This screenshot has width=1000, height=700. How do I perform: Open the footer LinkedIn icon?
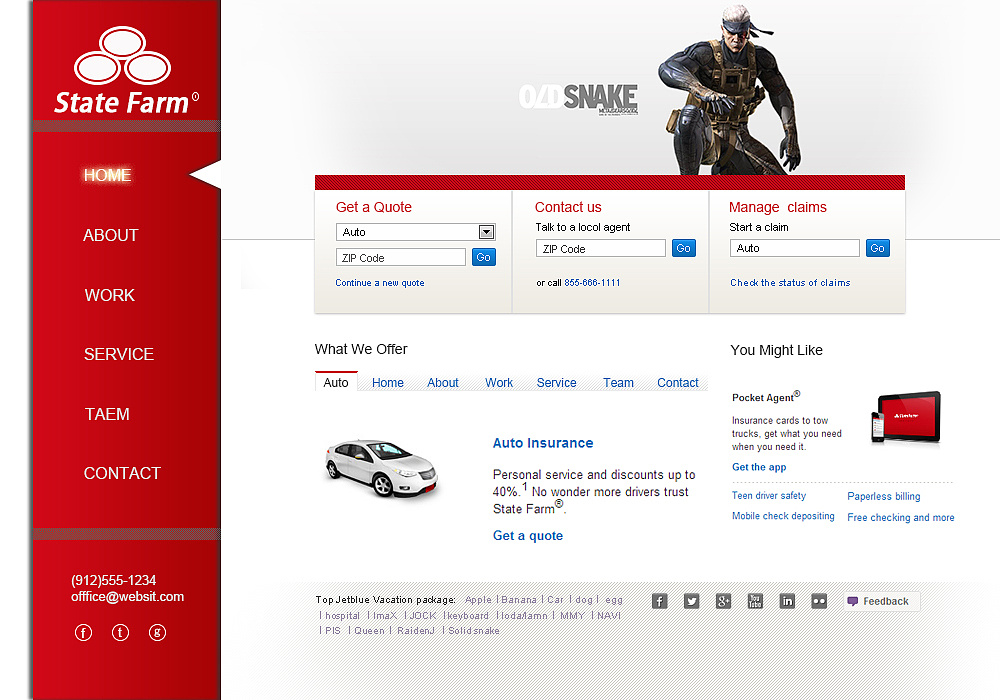(787, 601)
